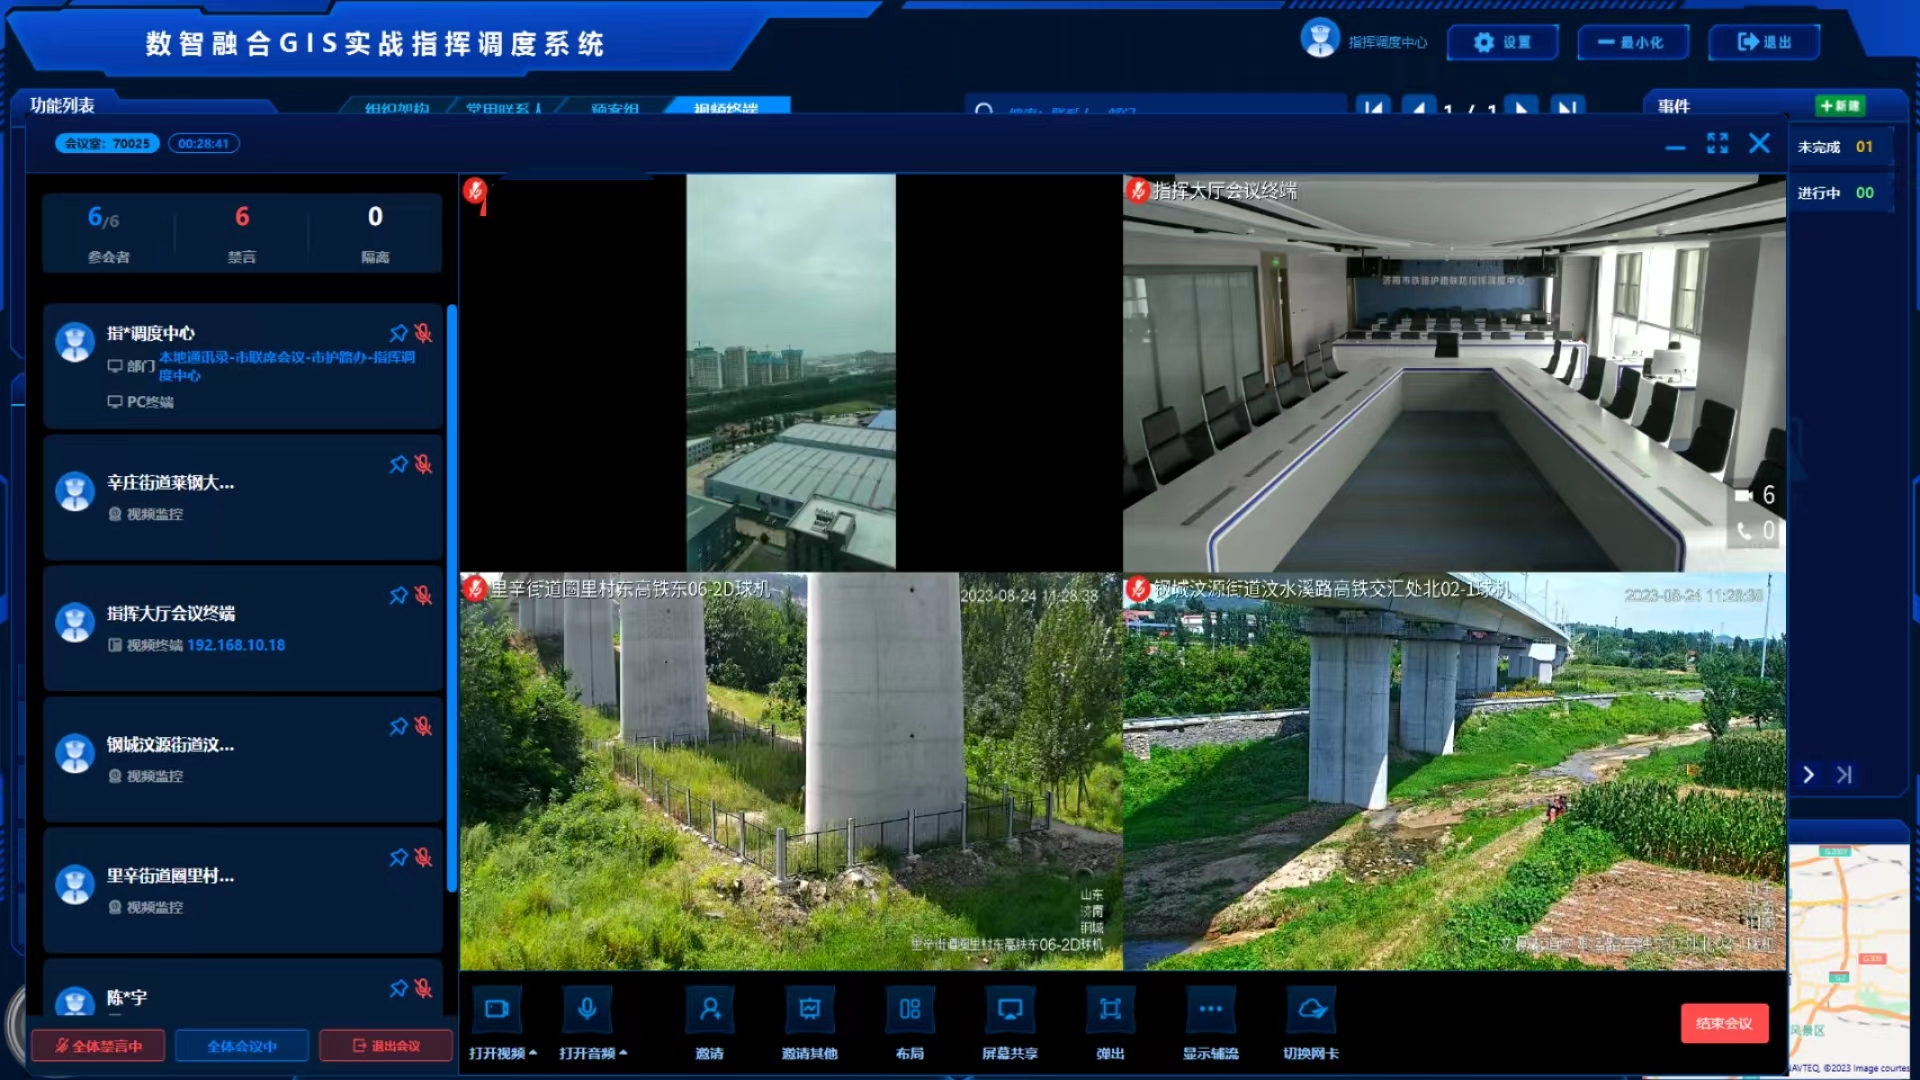Click the 切换网卡 cloud icon

[1311, 1009]
